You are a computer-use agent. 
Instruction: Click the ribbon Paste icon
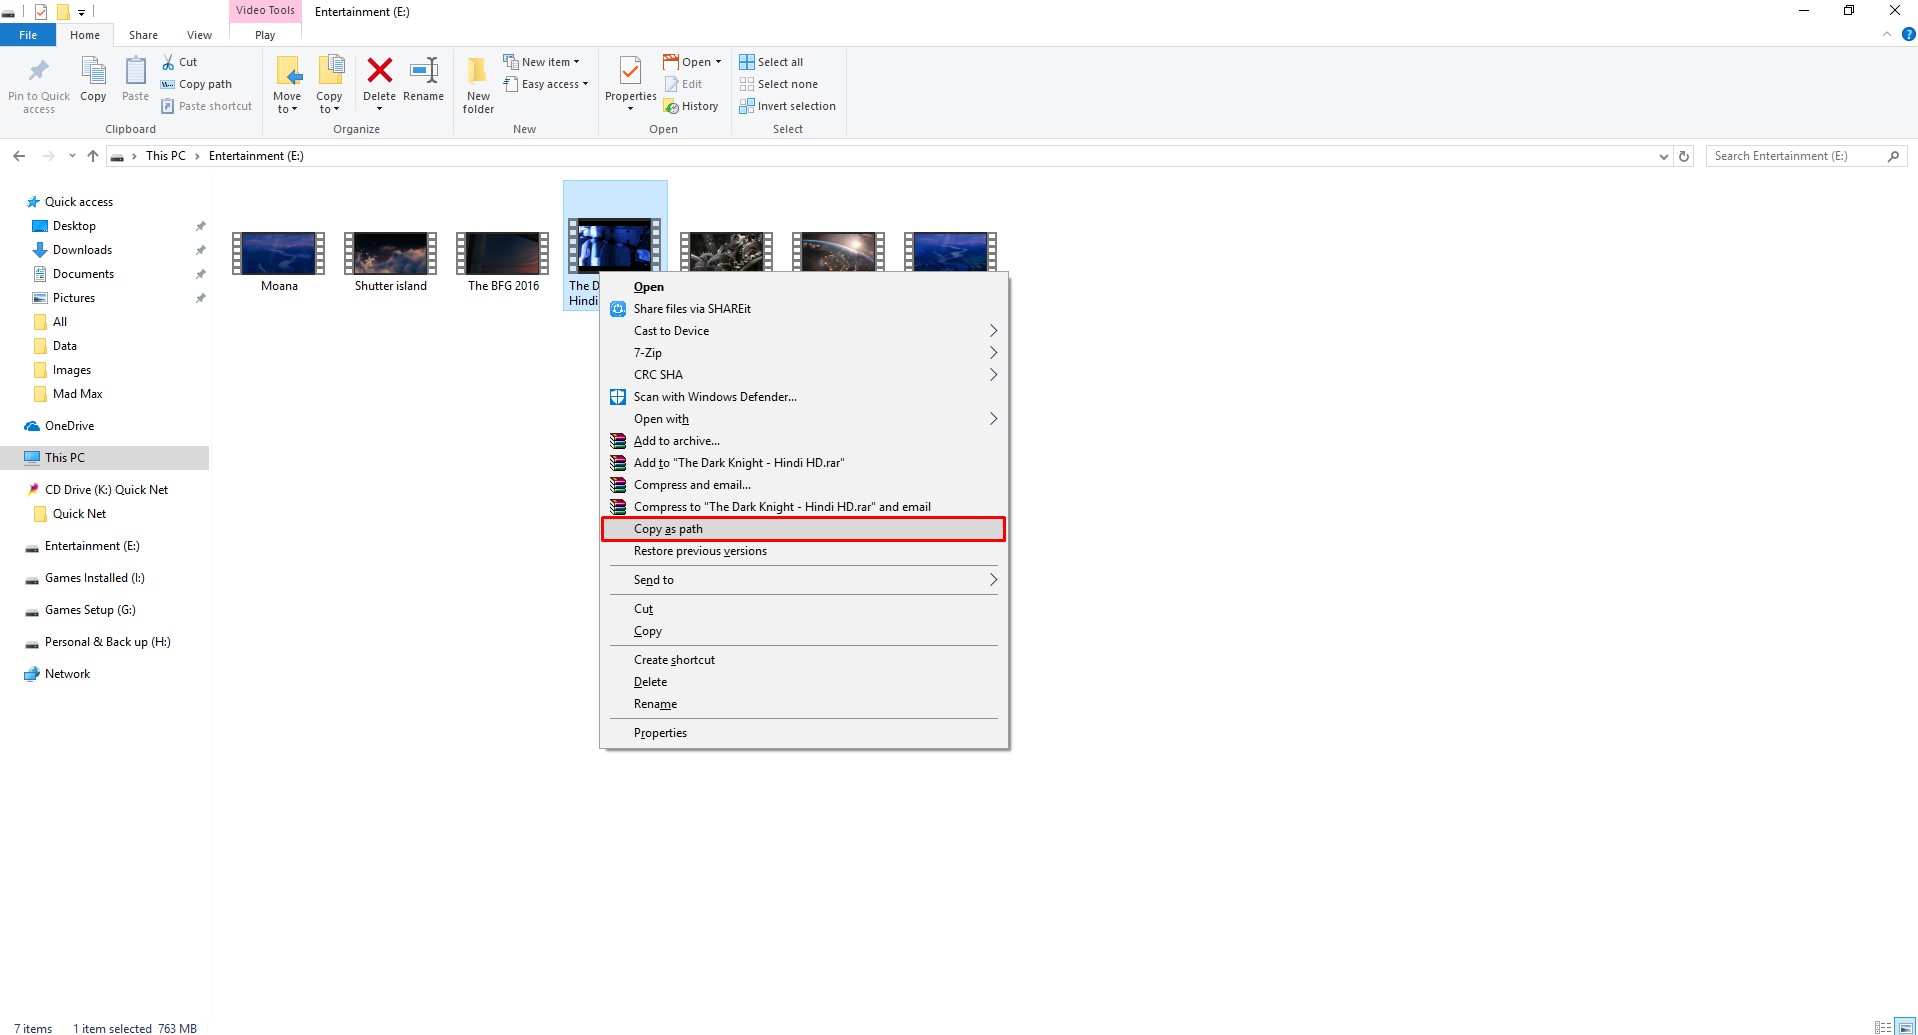click(x=135, y=72)
